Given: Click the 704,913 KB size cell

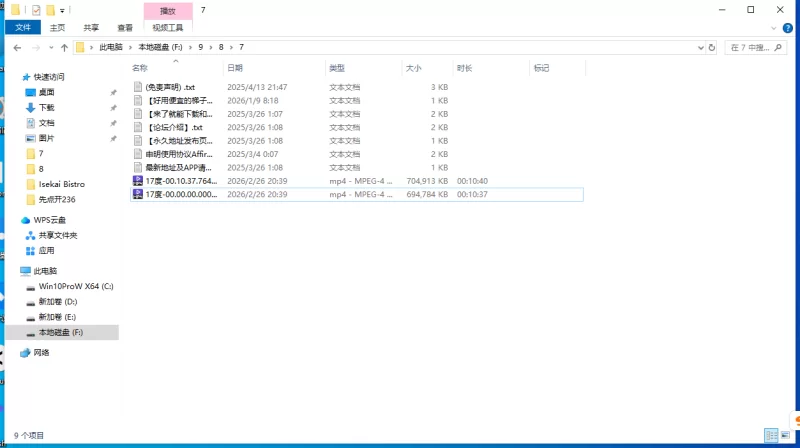Looking at the screenshot, I should (x=427, y=181).
